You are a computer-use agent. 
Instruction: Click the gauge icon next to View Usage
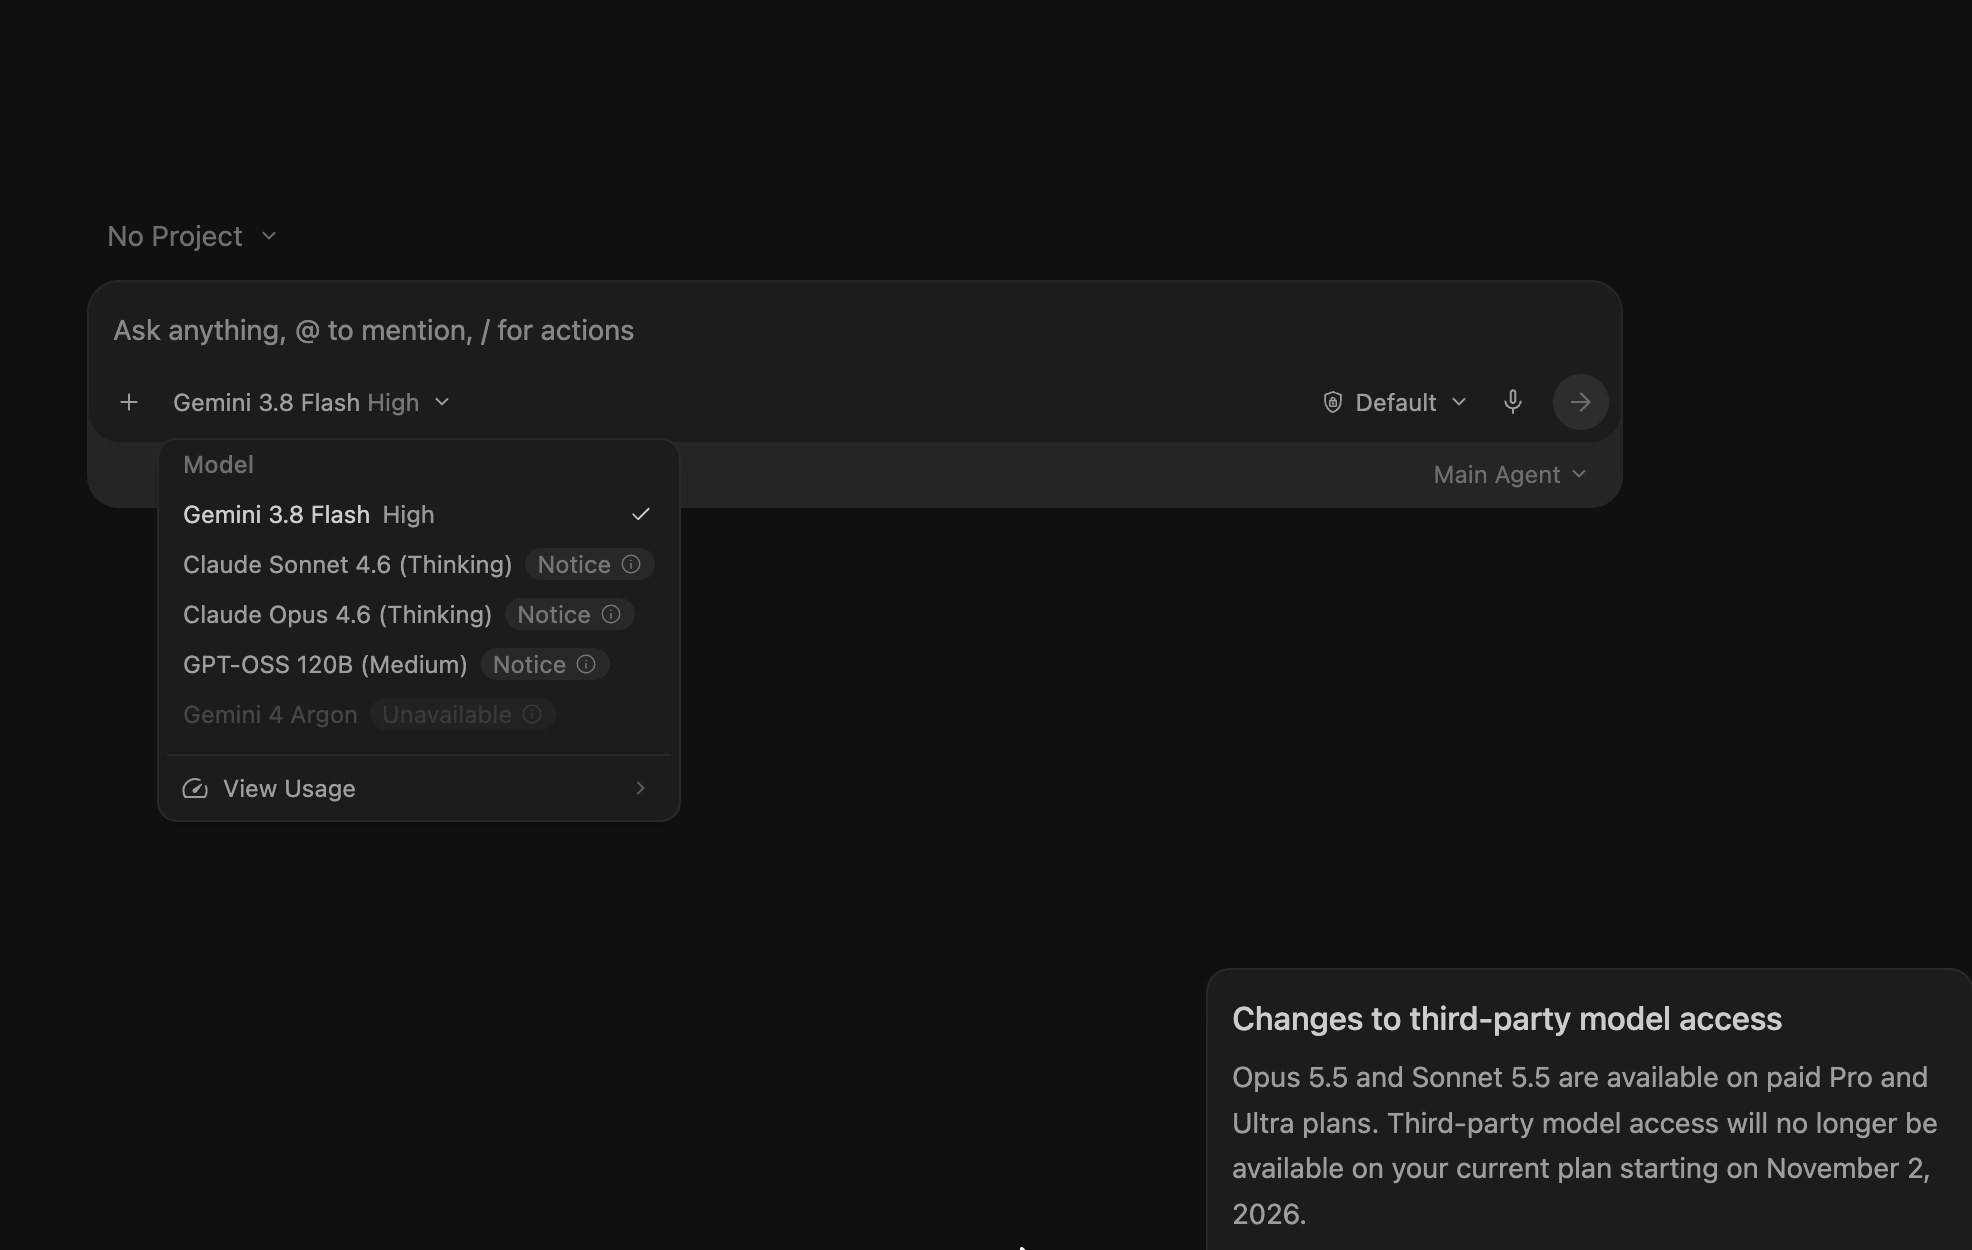pyautogui.click(x=195, y=788)
